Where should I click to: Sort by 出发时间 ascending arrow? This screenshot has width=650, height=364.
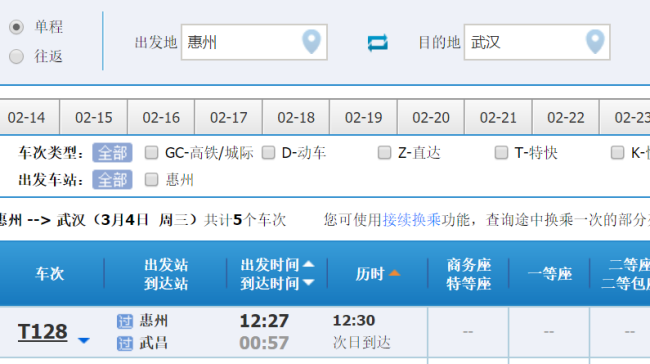[308, 264]
